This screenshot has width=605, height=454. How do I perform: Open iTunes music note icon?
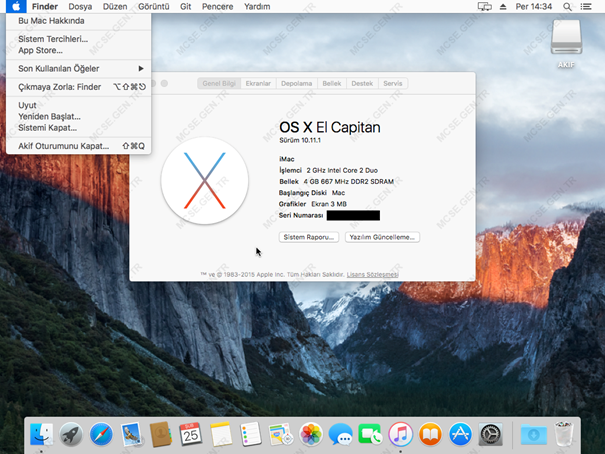pos(400,434)
